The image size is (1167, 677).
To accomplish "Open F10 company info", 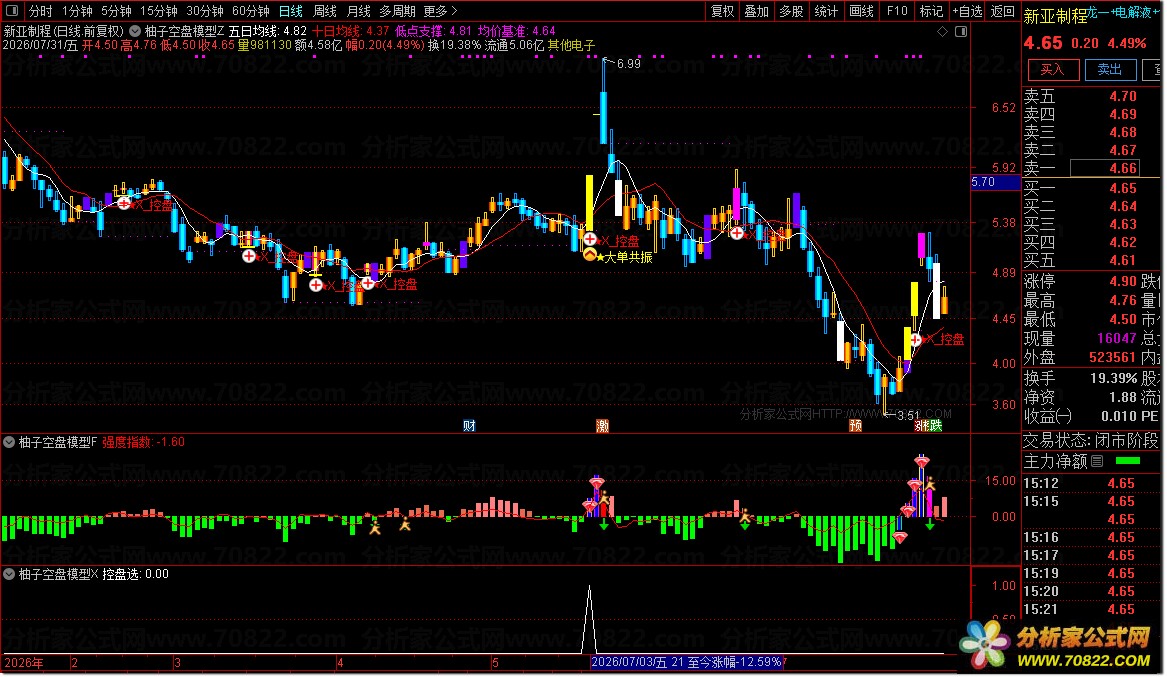I will [897, 11].
